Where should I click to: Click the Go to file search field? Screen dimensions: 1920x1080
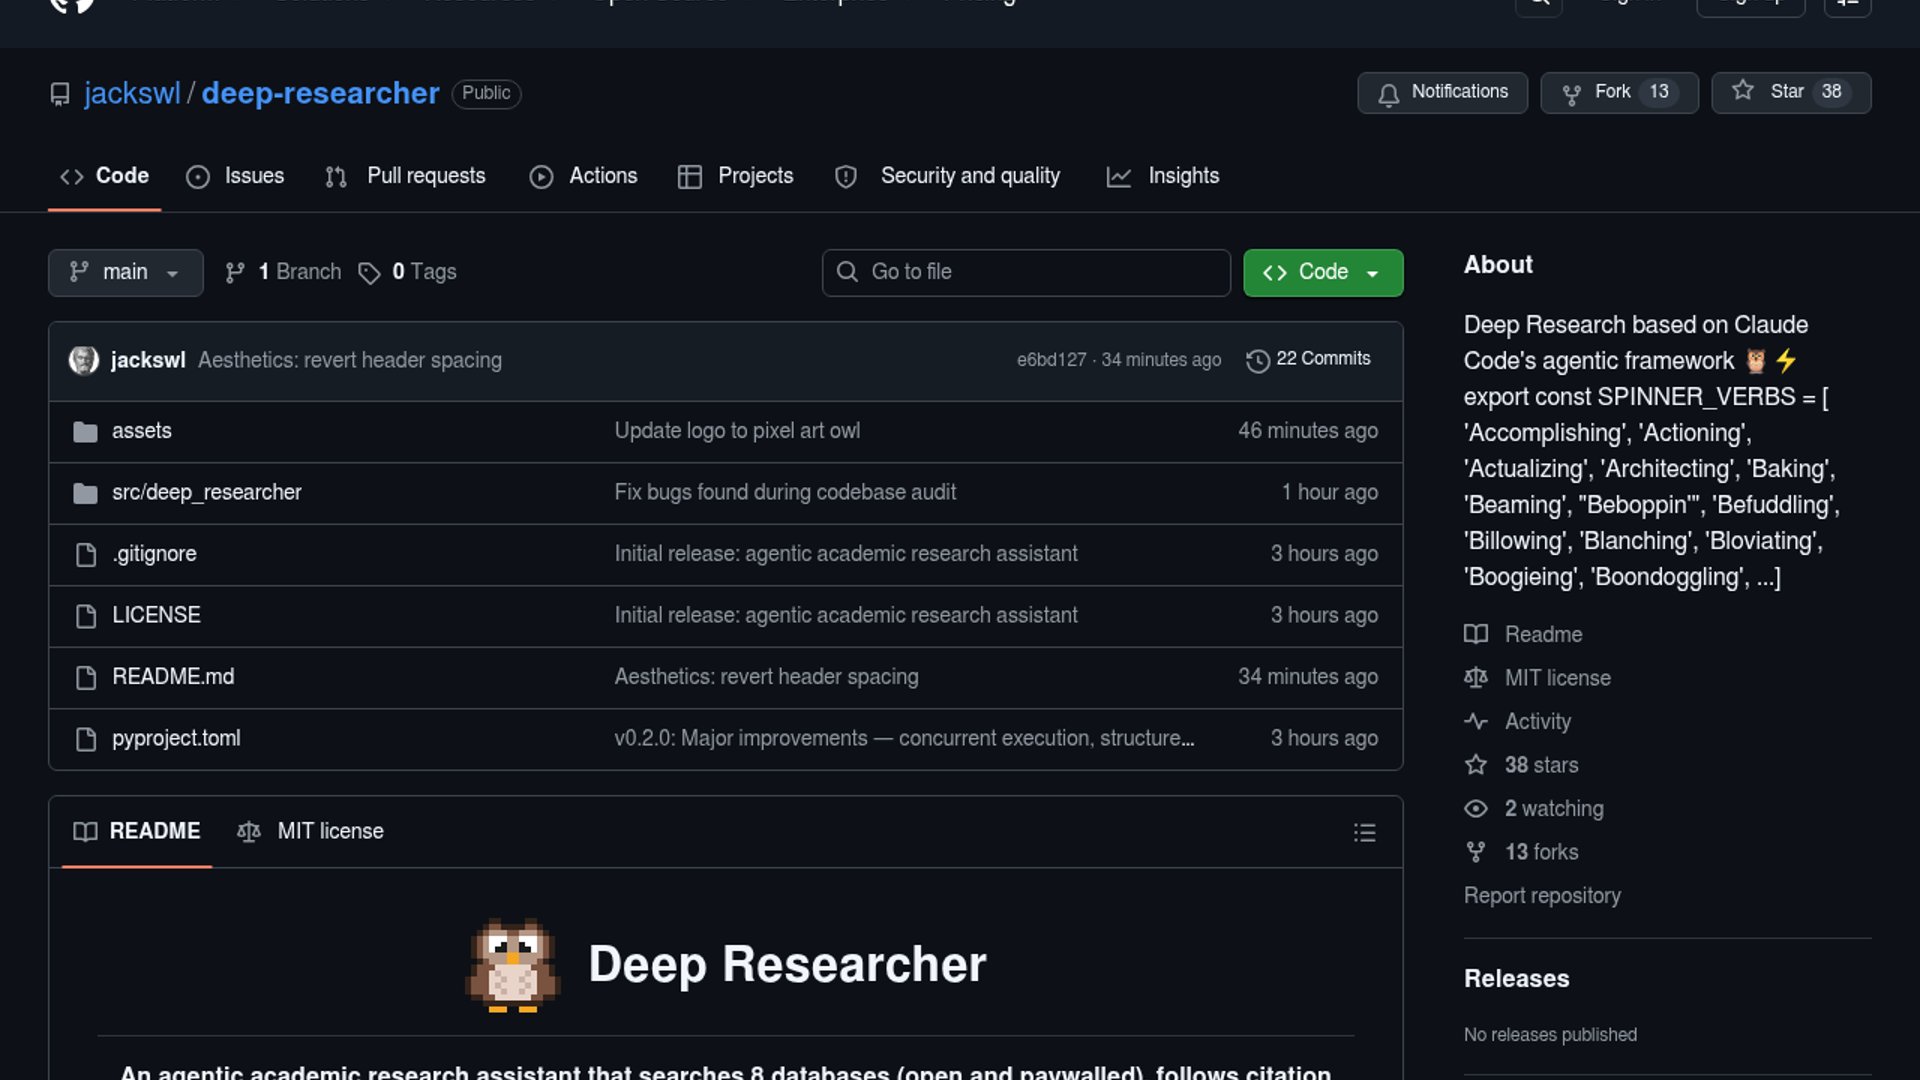[1025, 272]
